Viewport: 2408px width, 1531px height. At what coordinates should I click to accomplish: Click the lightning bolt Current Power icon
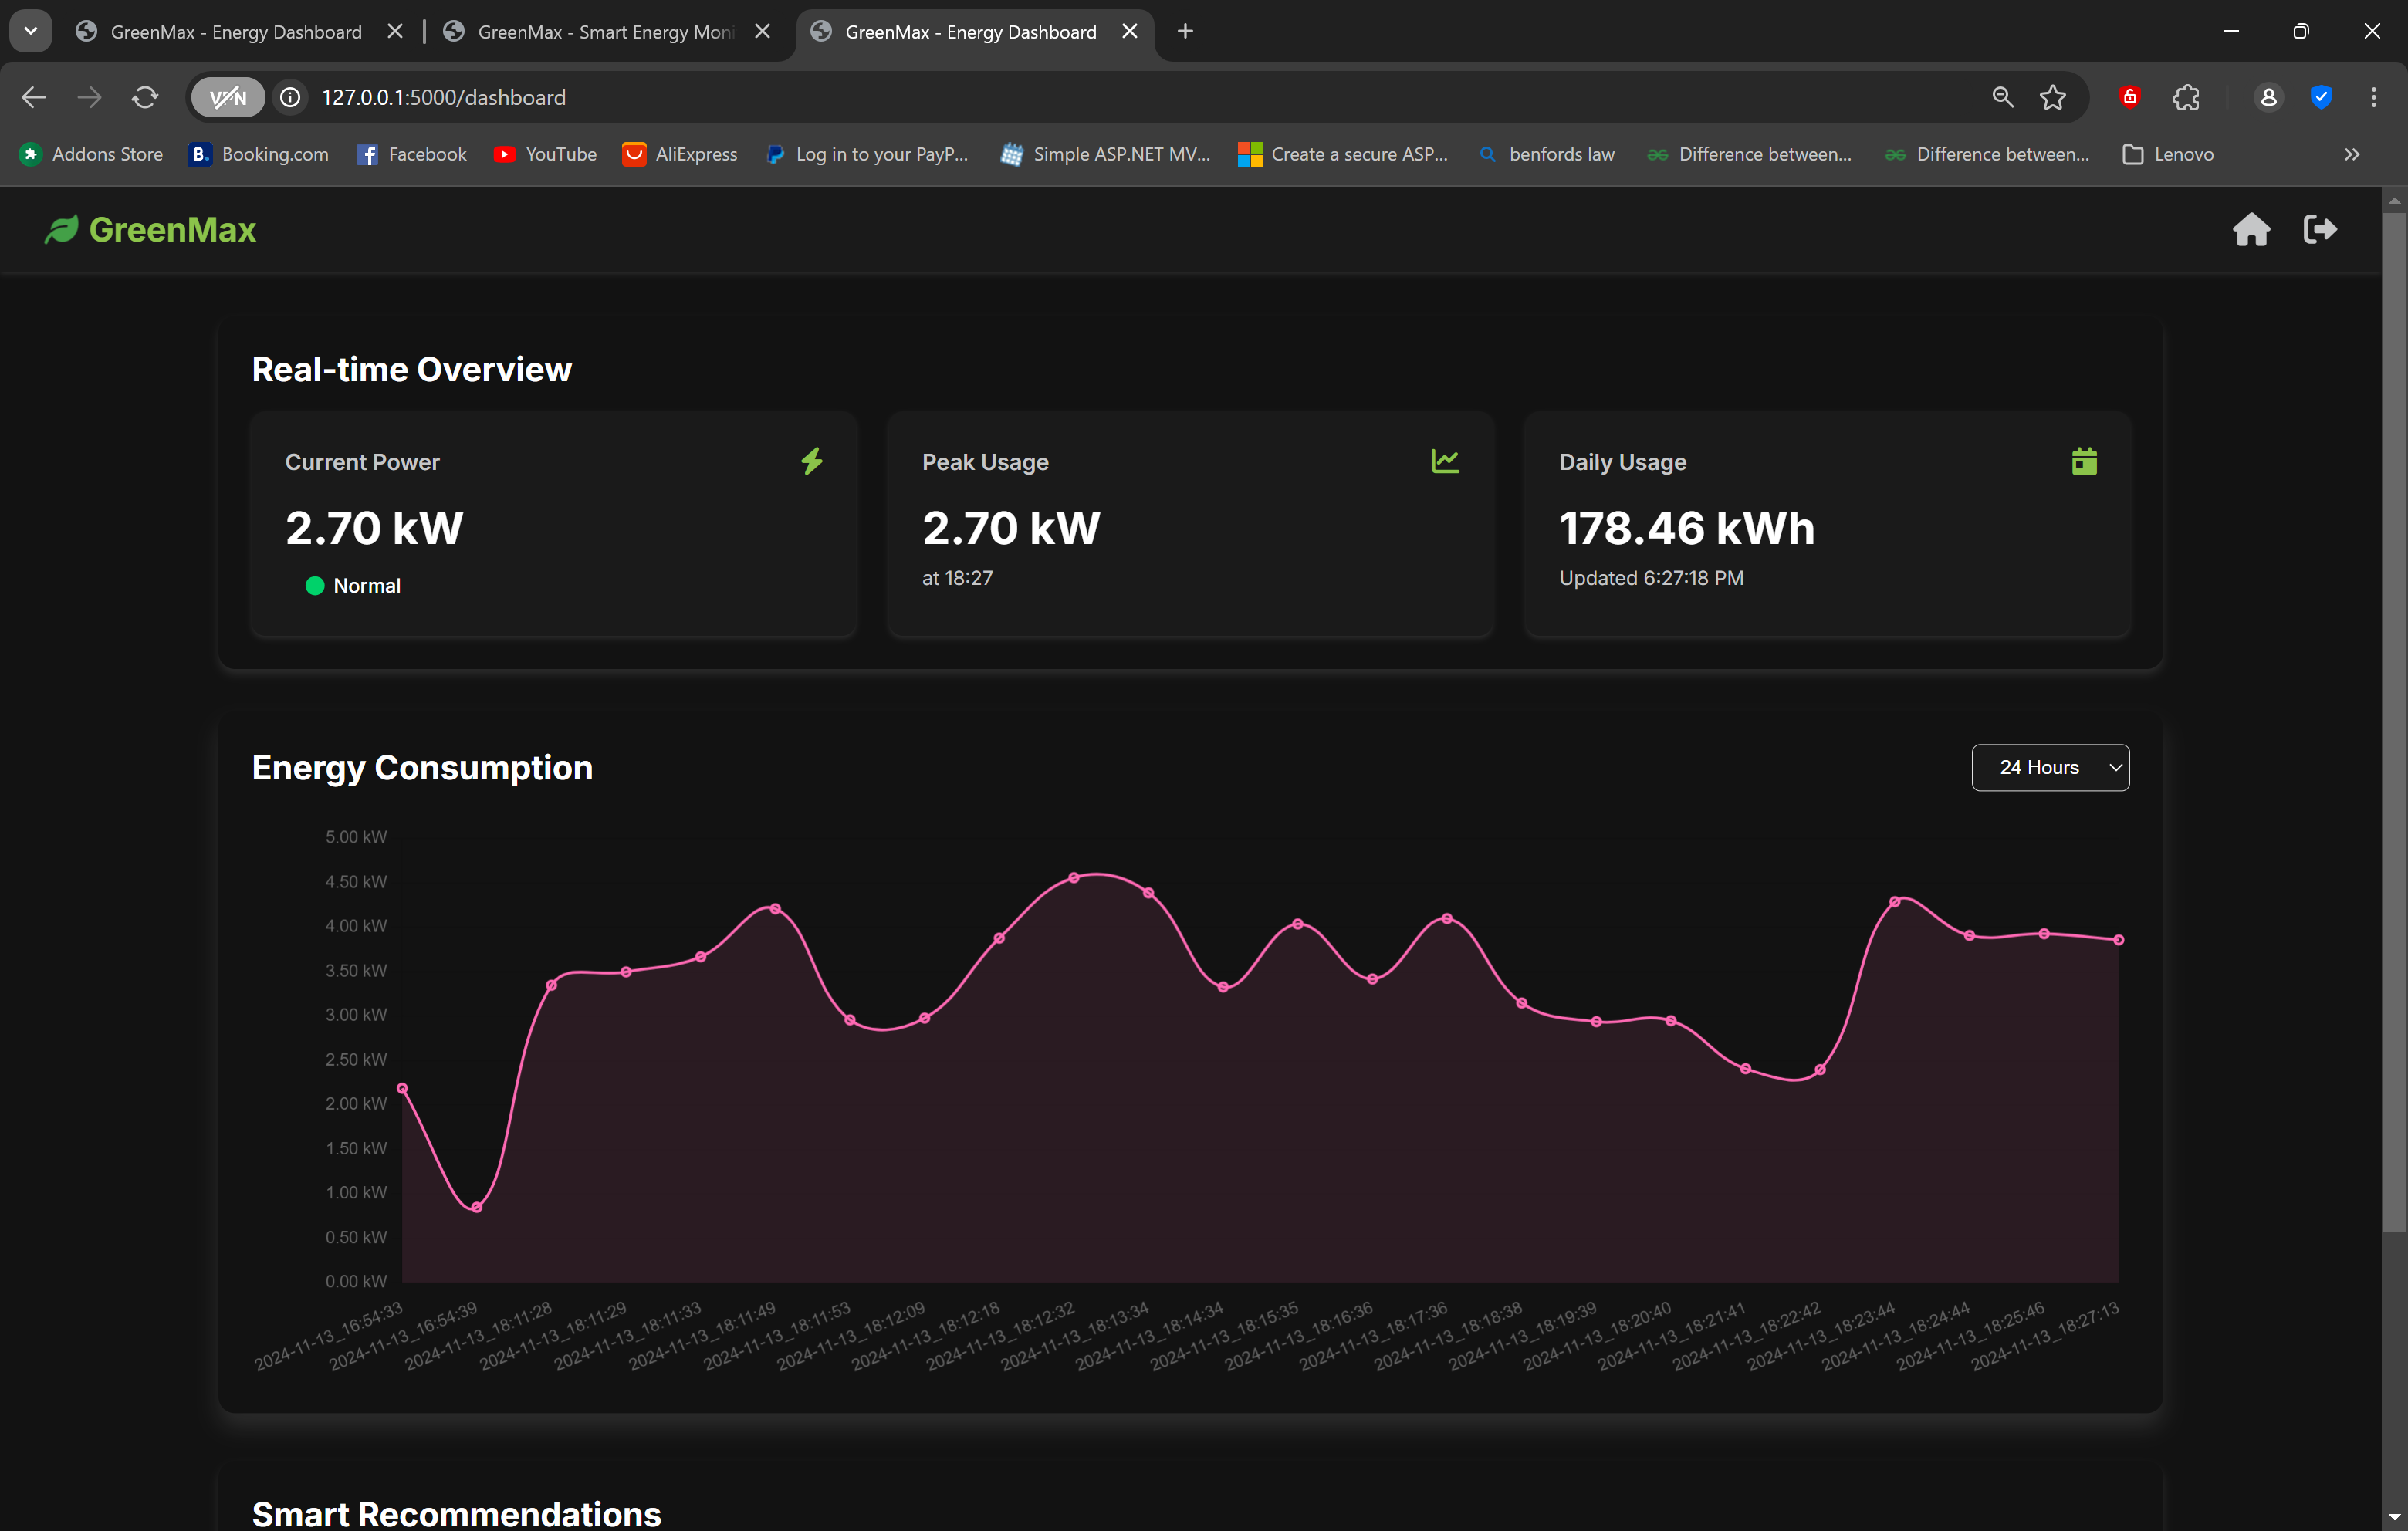point(812,461)
